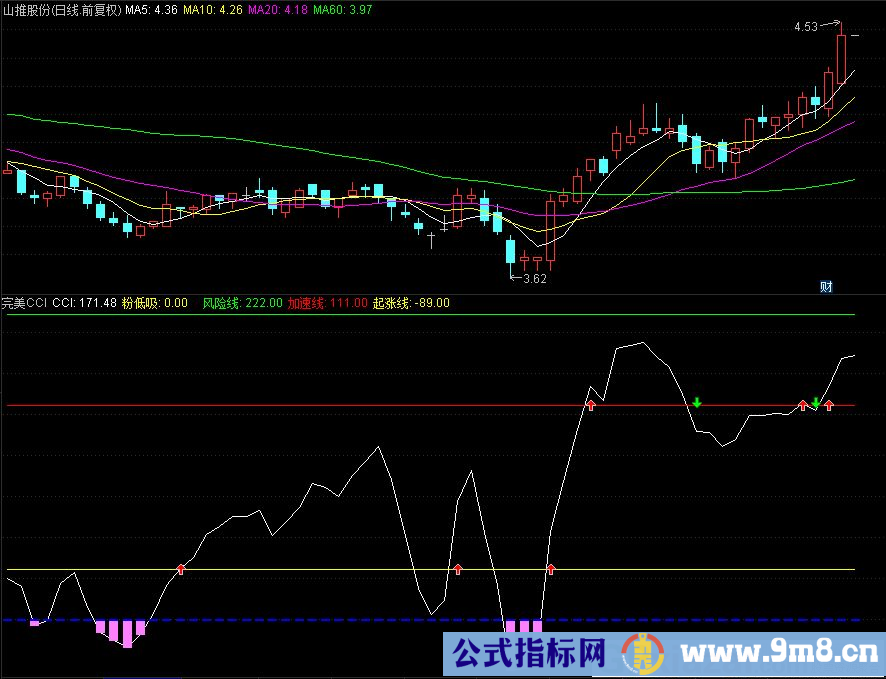Click the first red up arrow on the yellow line
Image resolution: width=886 pixels, height=679 pixels.
181,569
